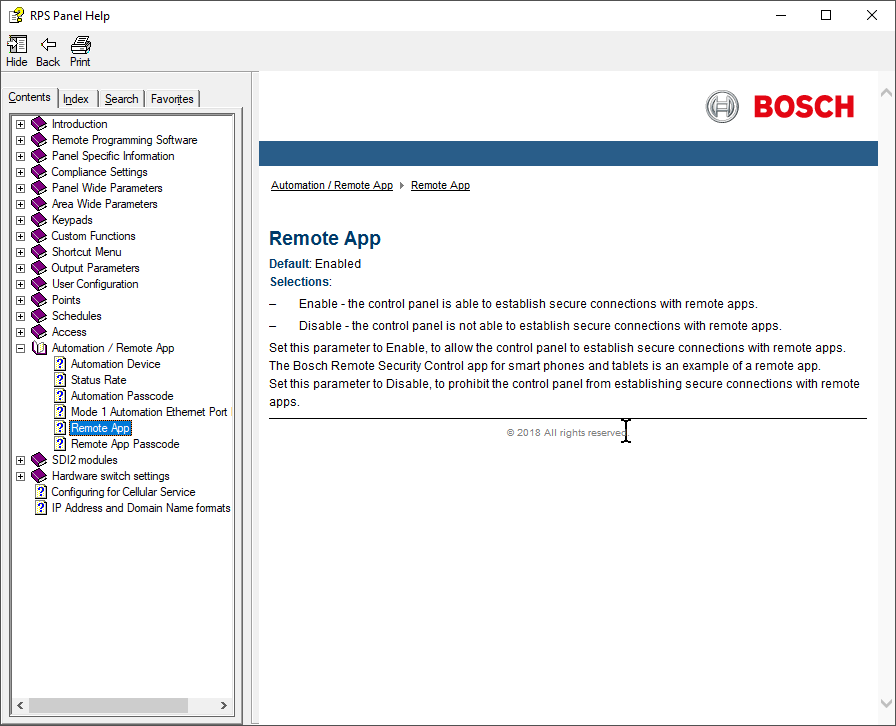Select the Hardware switch settings tree item

pyautogui.click(x=111, y=476)
